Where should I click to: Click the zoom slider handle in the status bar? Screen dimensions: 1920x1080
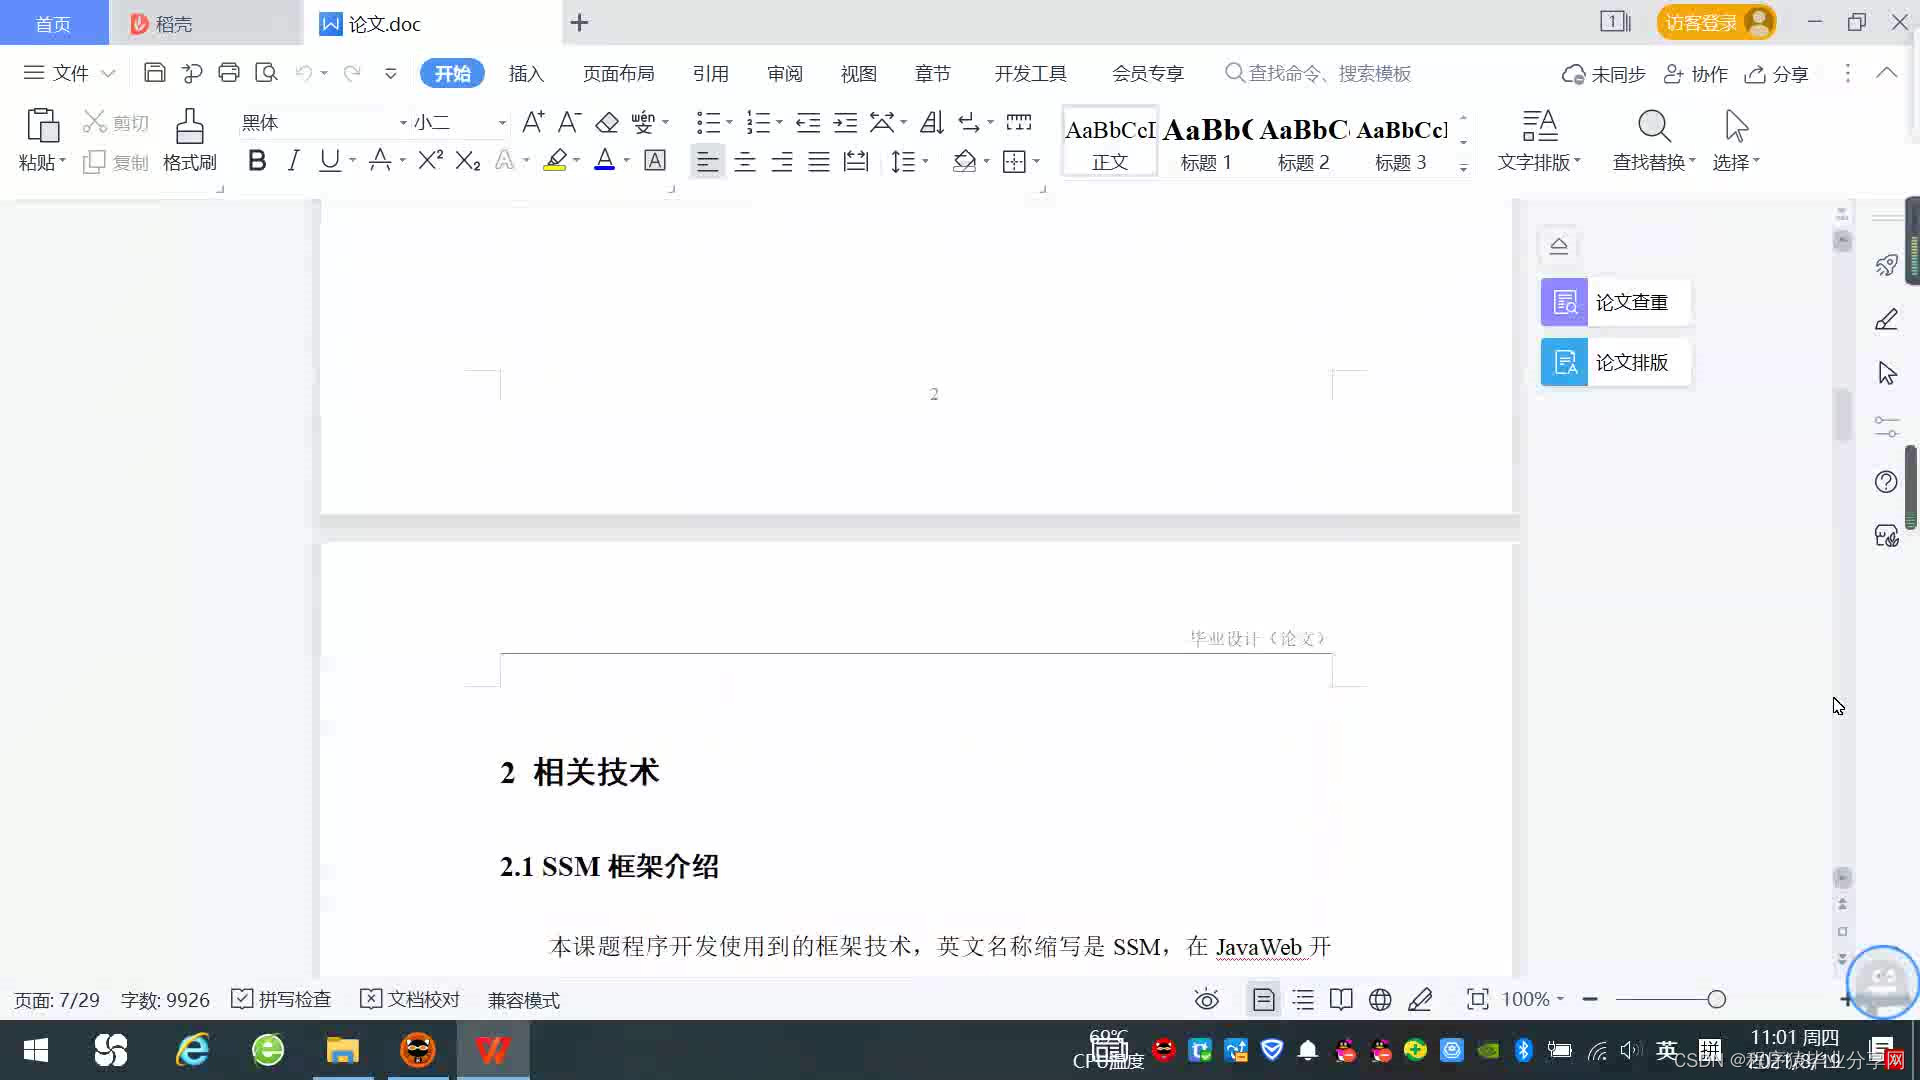(1716, 999)
